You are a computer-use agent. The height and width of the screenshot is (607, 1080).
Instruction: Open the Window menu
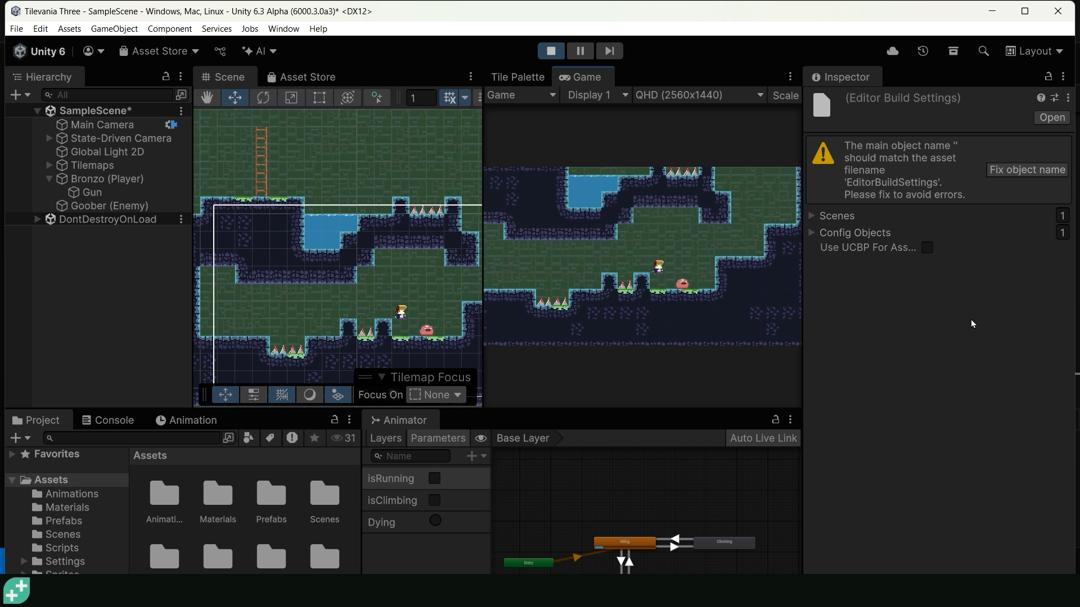pos(283,29)
